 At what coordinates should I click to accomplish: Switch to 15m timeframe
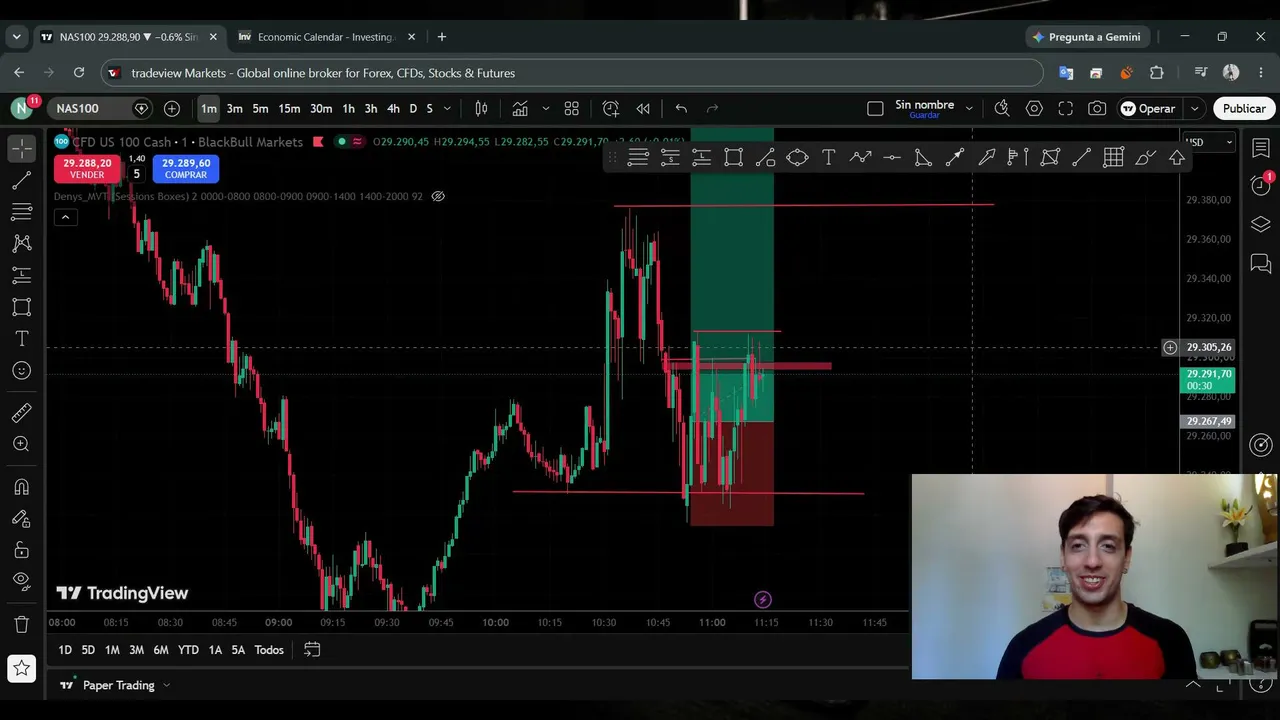[x=289, y=108]
